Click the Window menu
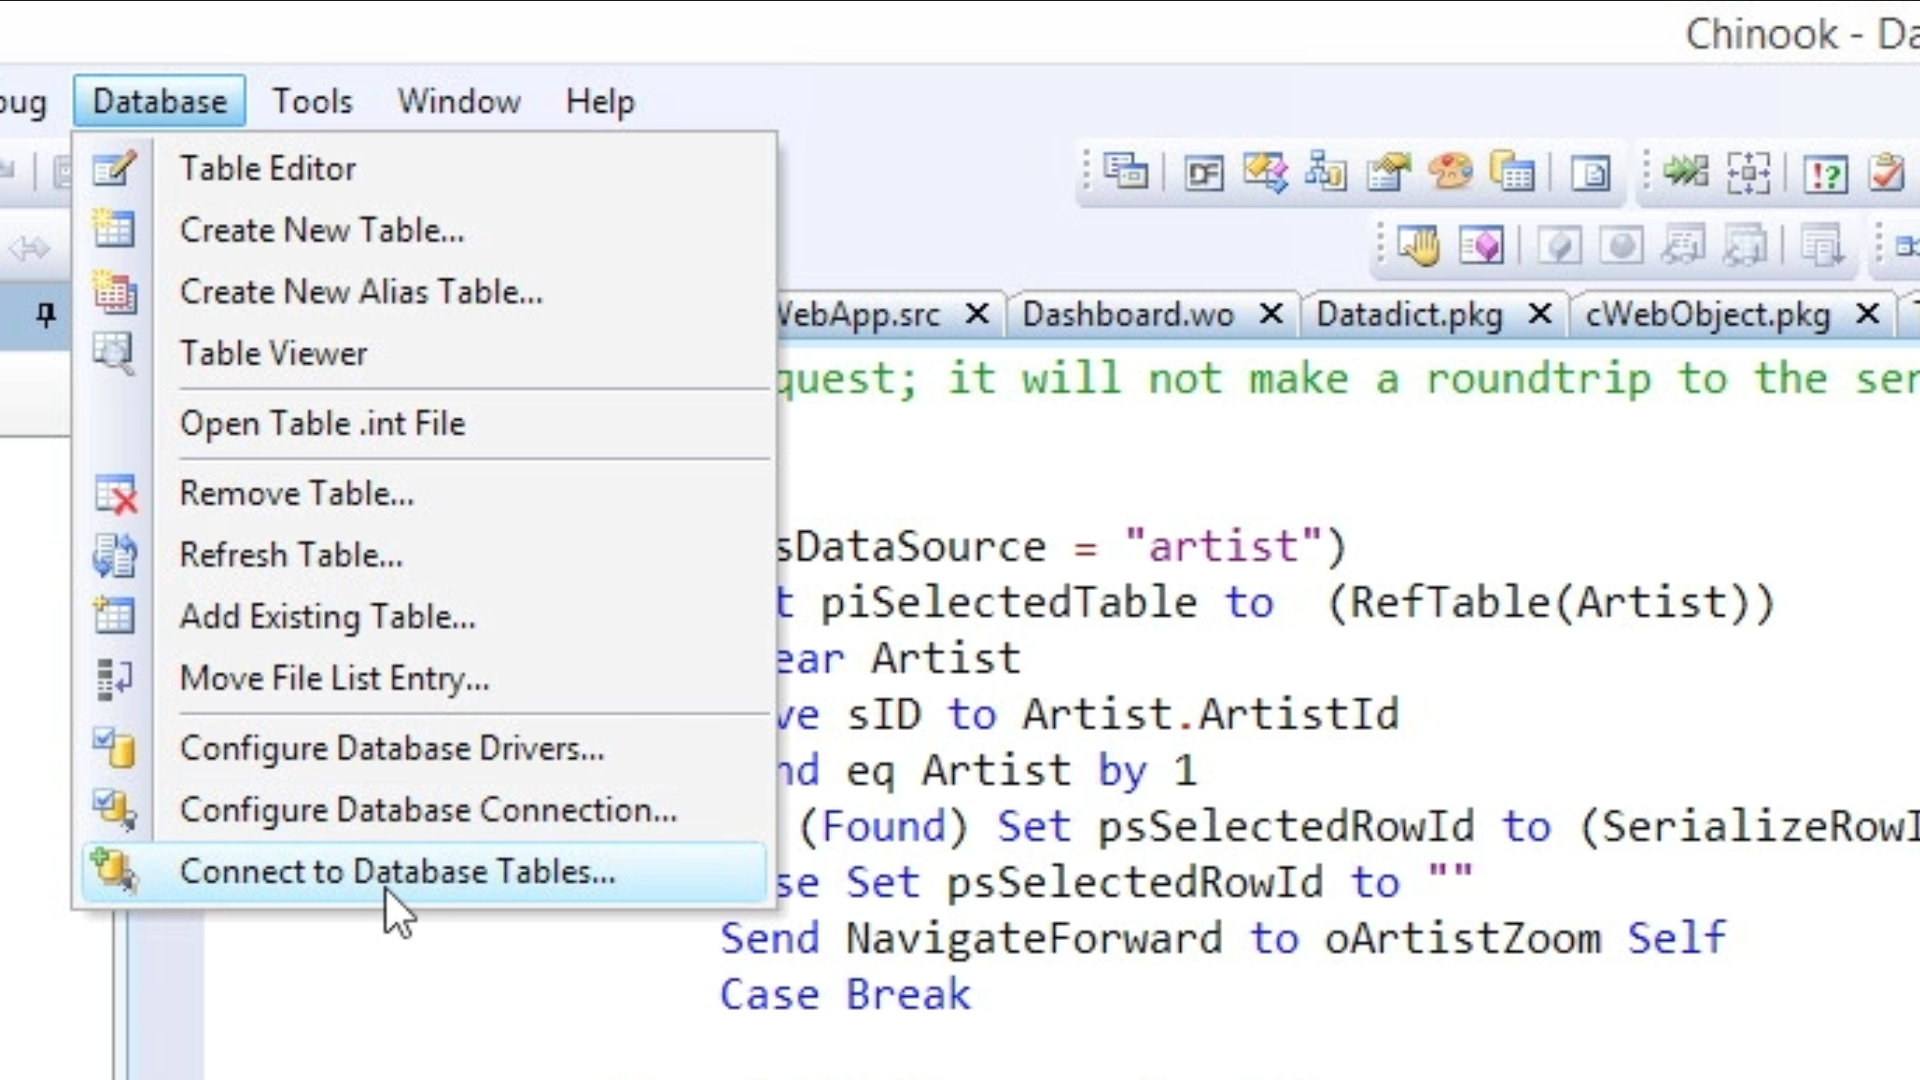 coord(458,101)
